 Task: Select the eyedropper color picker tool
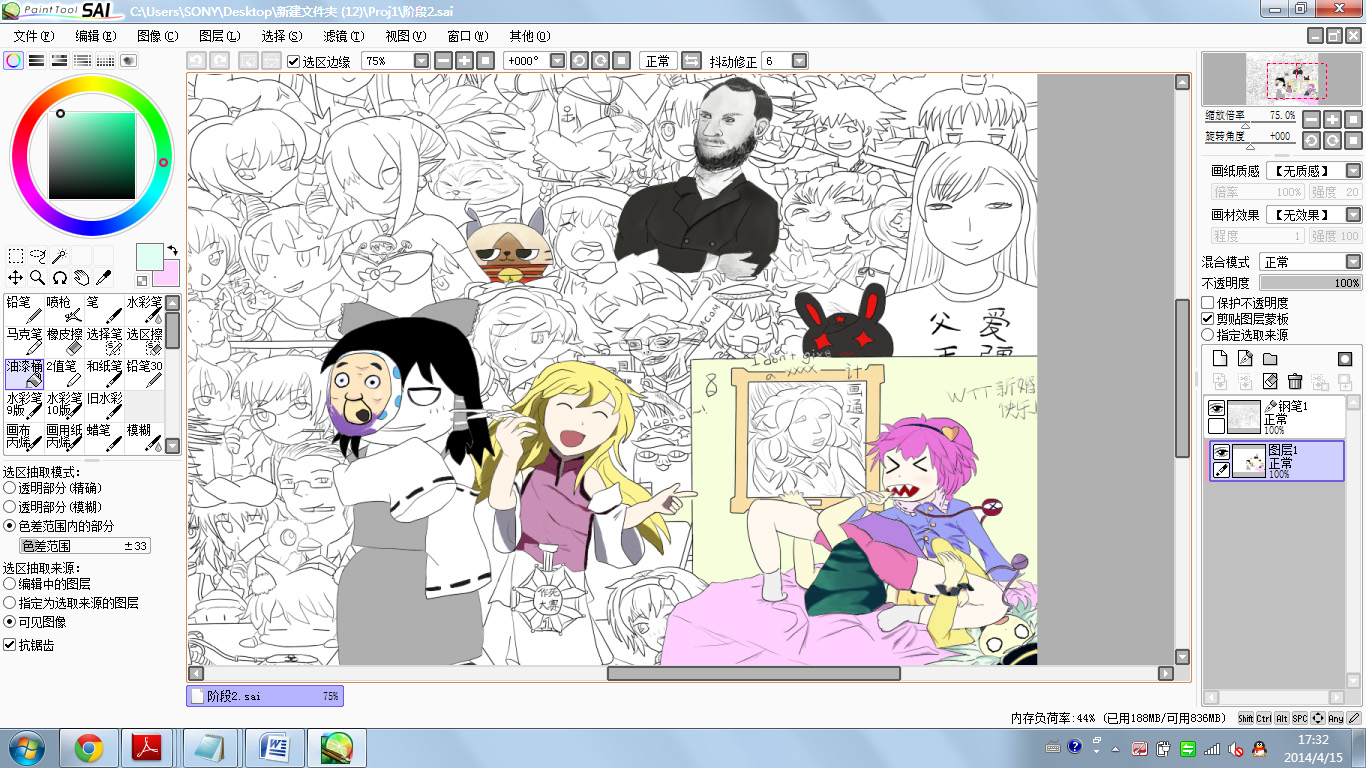[x=103, y=278]
